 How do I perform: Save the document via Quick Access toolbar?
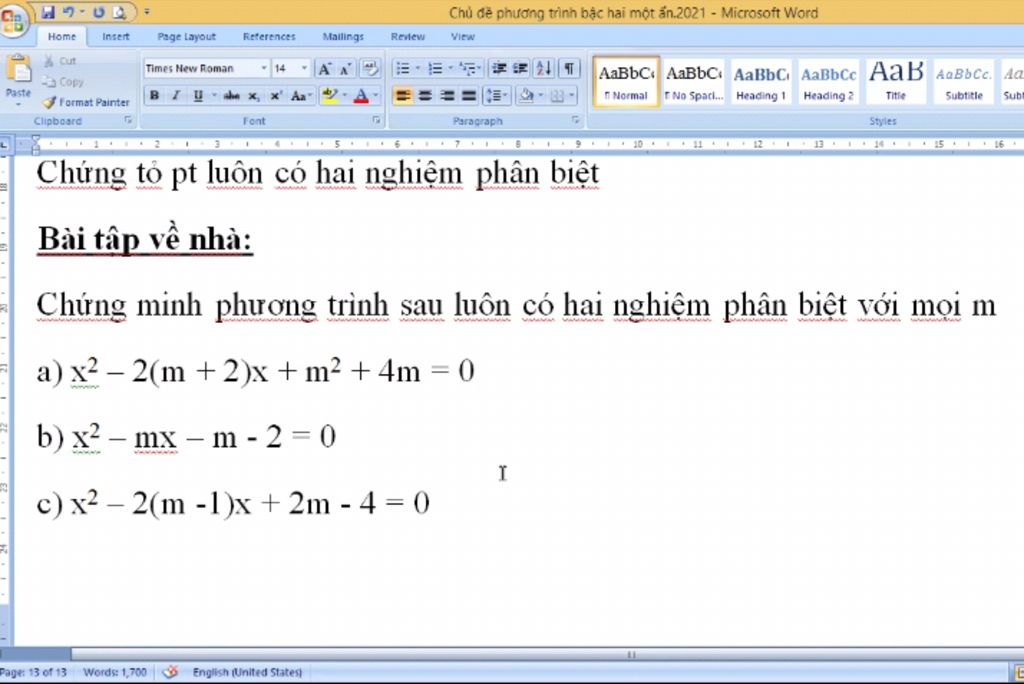(x=48, y=12)
